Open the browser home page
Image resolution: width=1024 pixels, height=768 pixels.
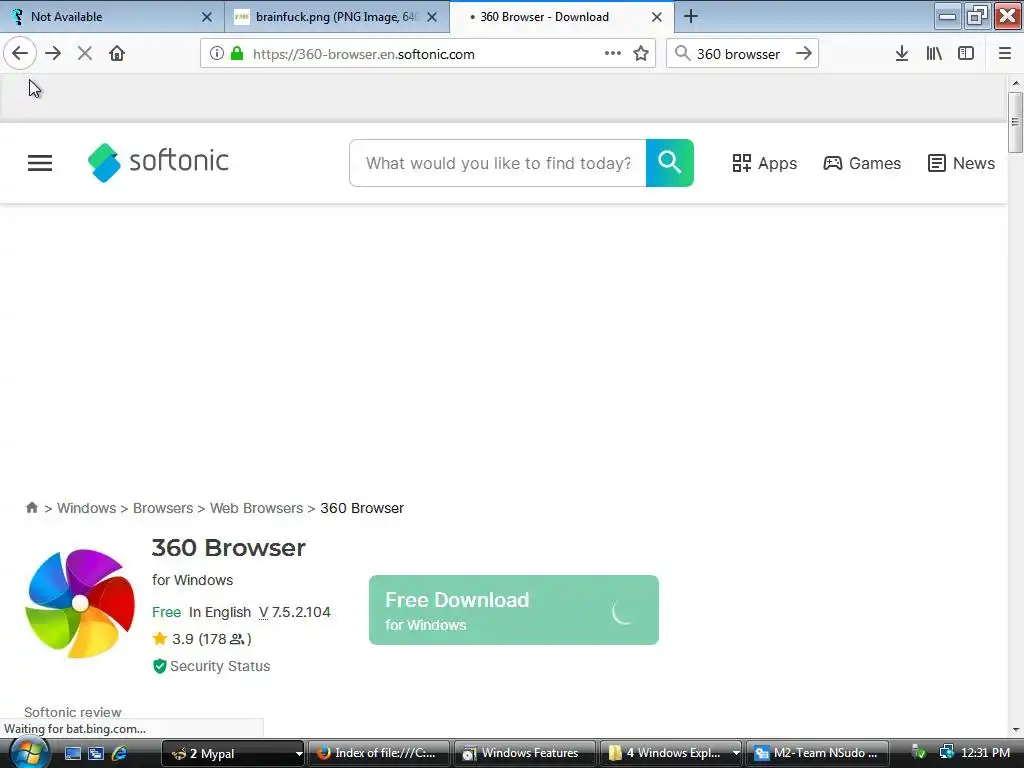point(117,53)
